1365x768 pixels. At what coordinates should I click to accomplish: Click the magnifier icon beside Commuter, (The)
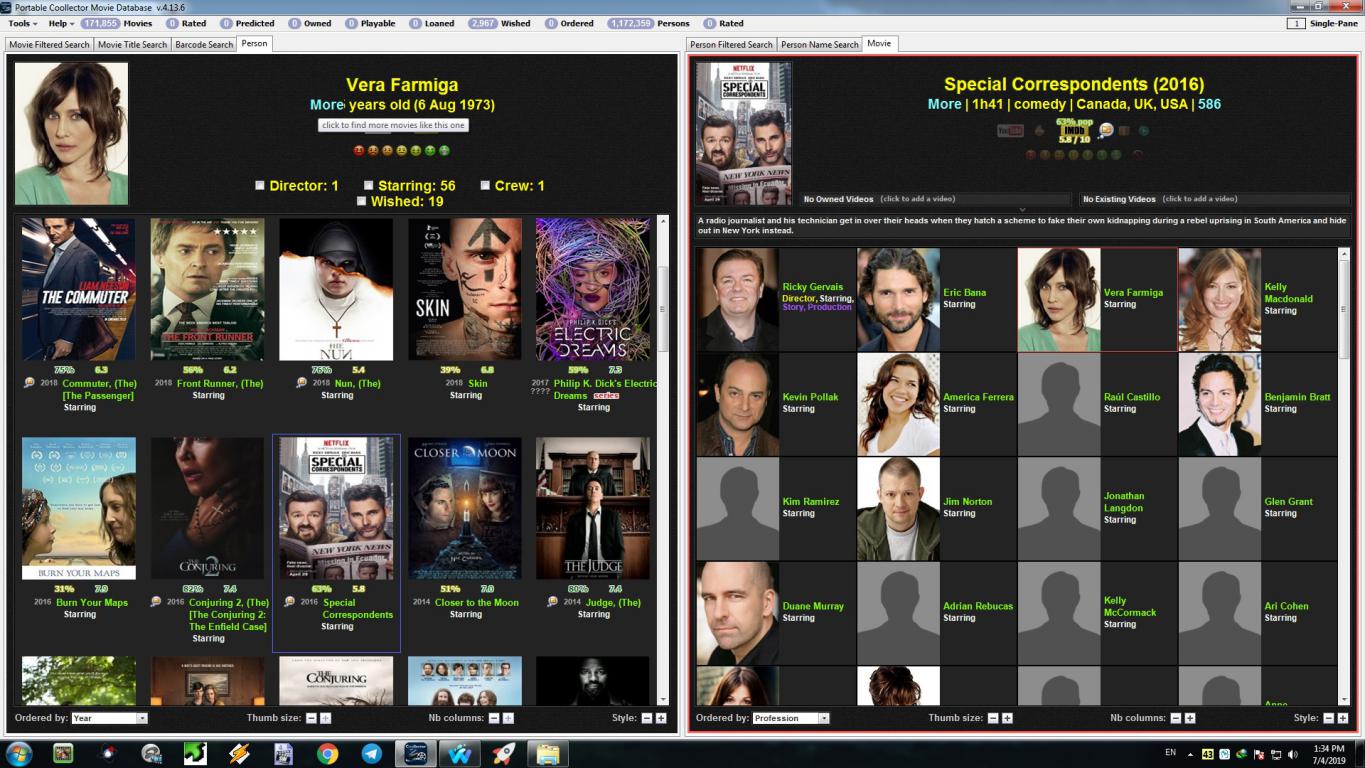click(28, 383)
